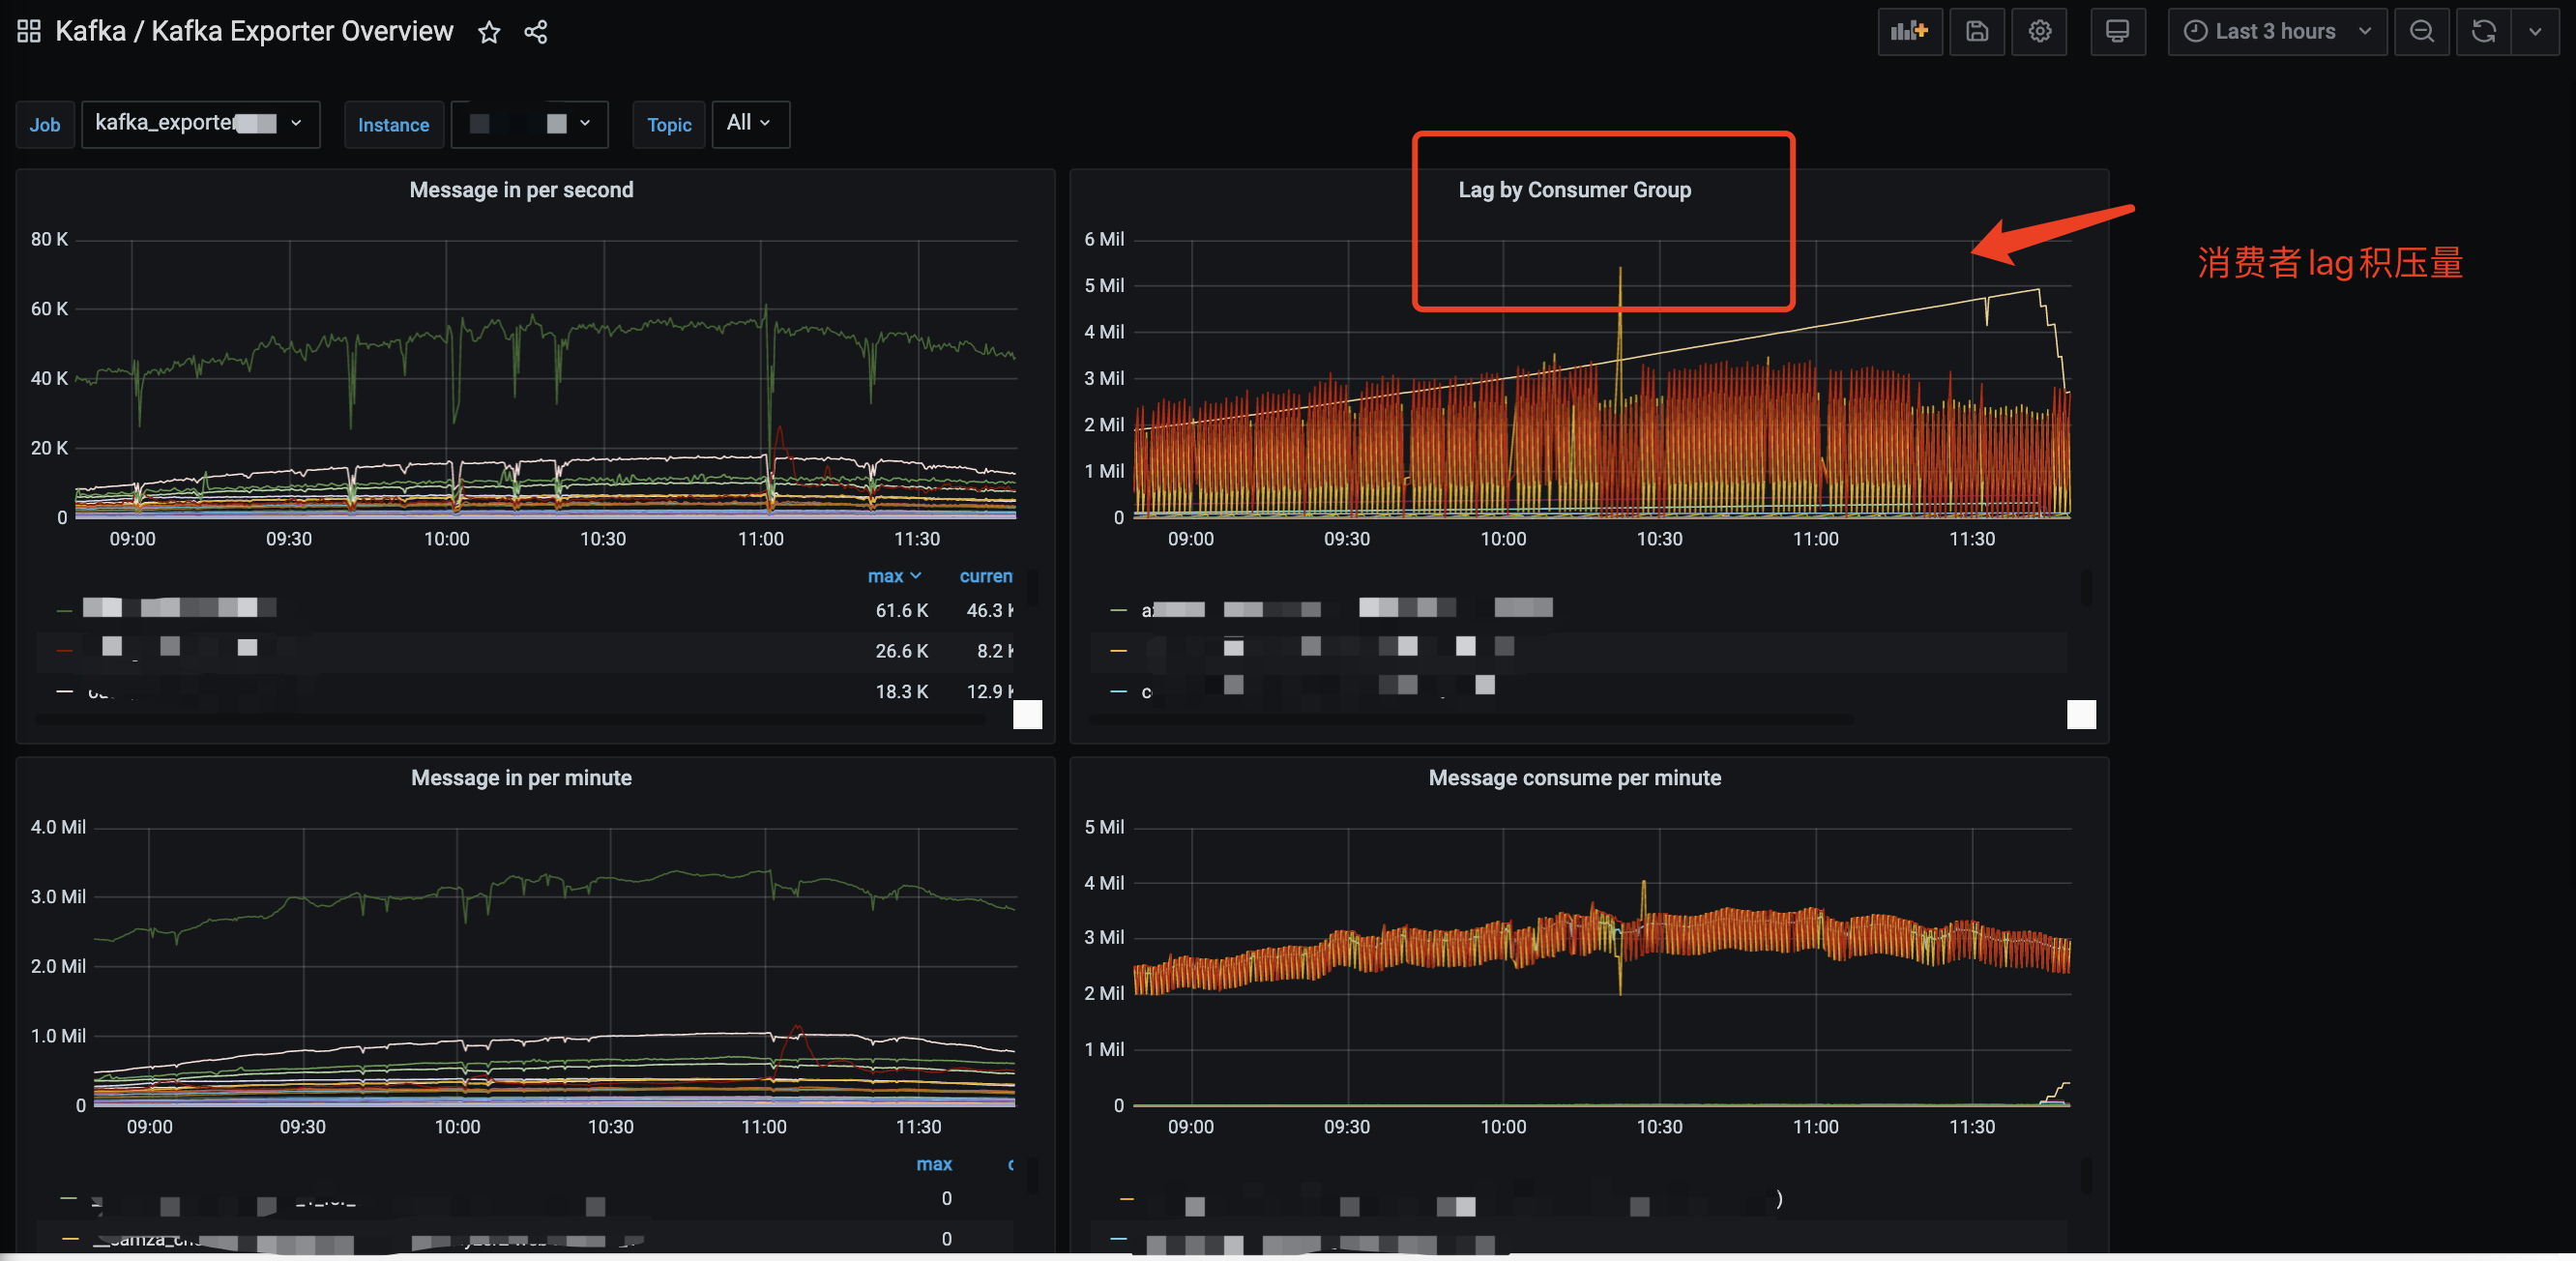The height and width of the screenshot is (1261, 2576).
Task: Star the Kafka Exporter Overview dashboard
Action: point(489,32)
